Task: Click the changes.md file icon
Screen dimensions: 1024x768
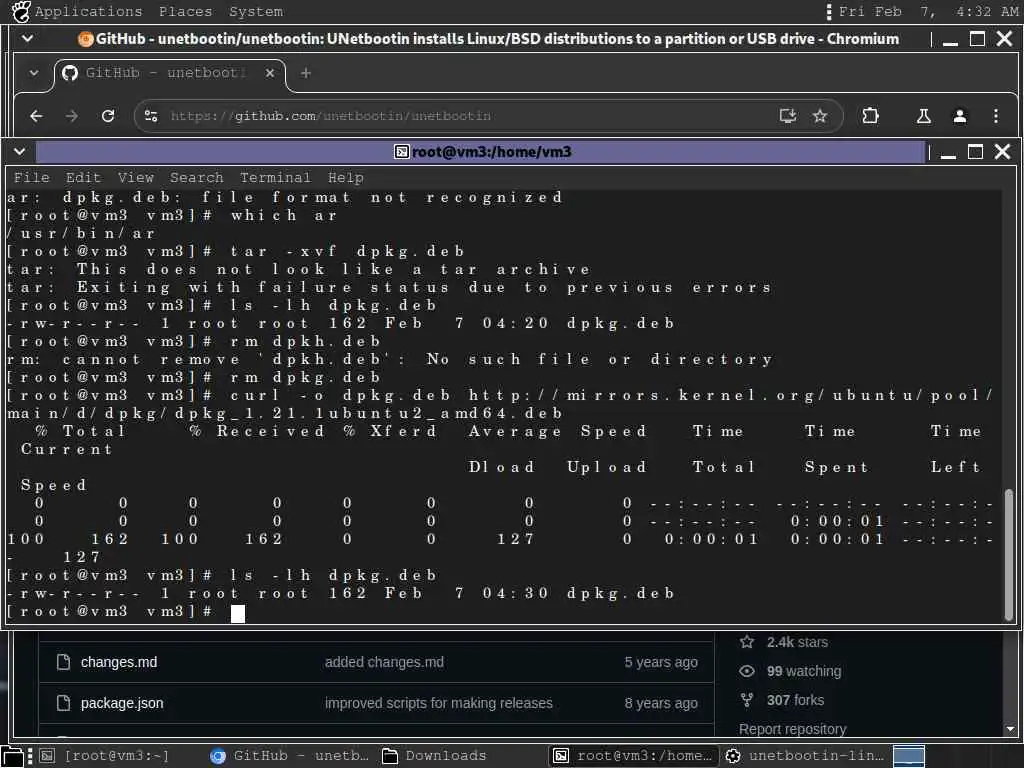Action: tap(63, 662)
